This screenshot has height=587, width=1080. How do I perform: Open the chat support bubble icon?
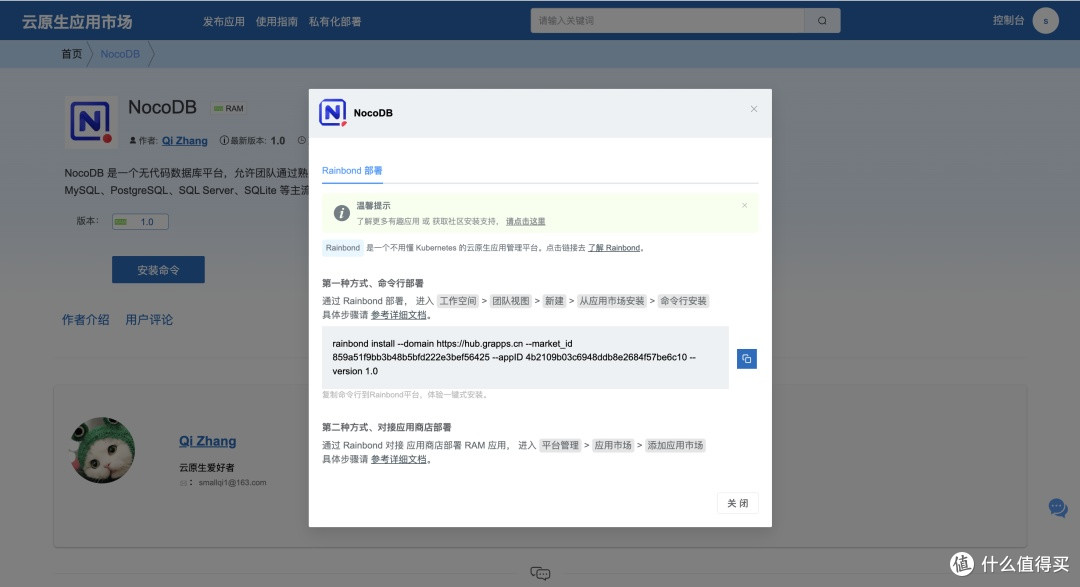click(x=1058, y=508)
